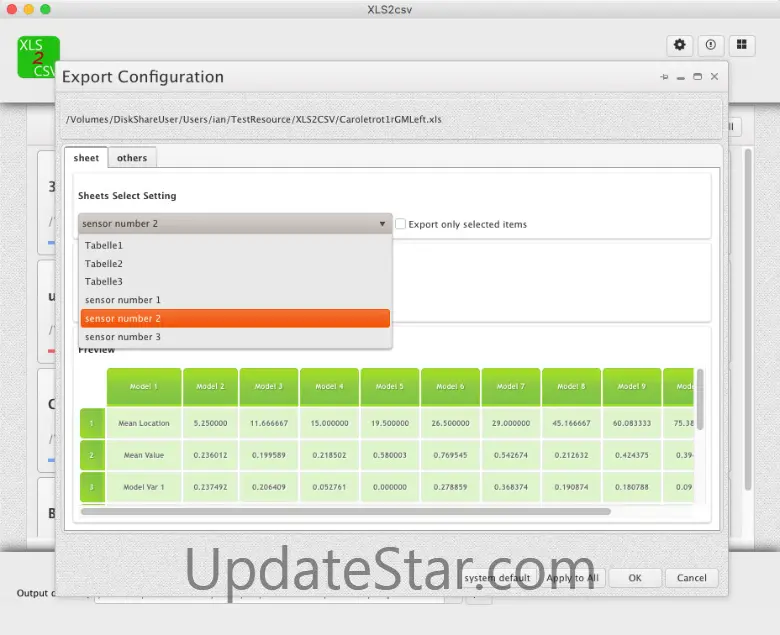Viewport: 780px width, 635px height.
Task: Click the xls file path text
Action: click(254, 119)
